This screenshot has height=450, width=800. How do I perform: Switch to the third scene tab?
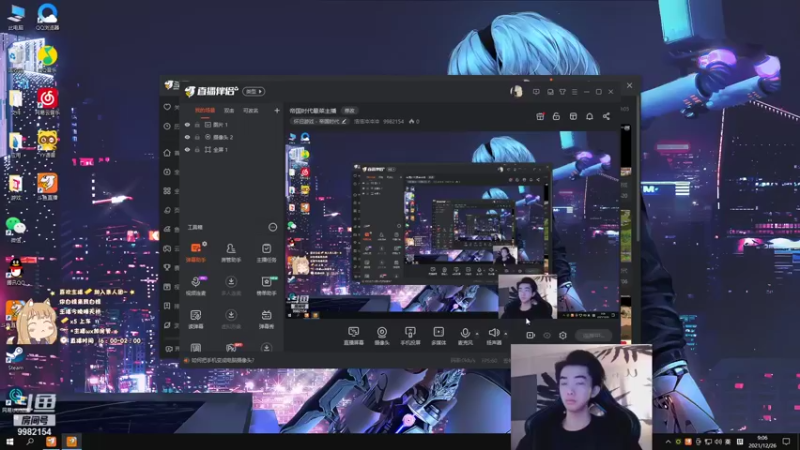251,111
